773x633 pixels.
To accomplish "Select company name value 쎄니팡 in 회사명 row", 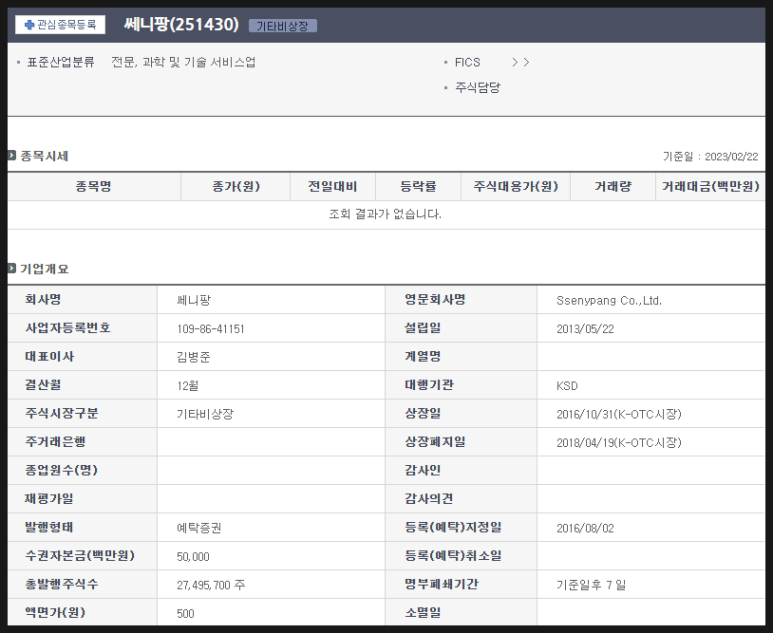I will click(x=194, y=300).
